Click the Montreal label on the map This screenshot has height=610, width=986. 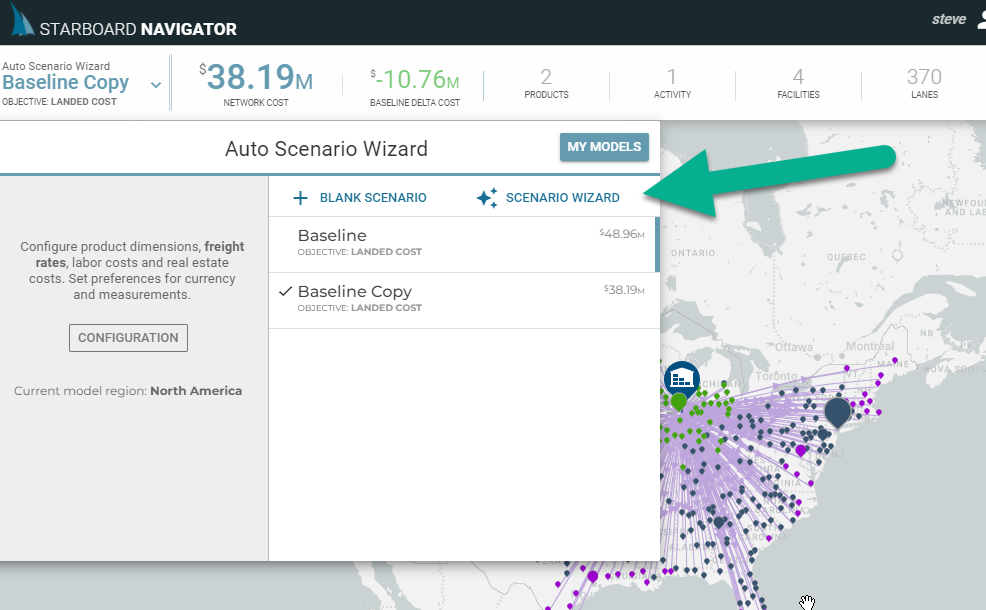click(870, 346)
